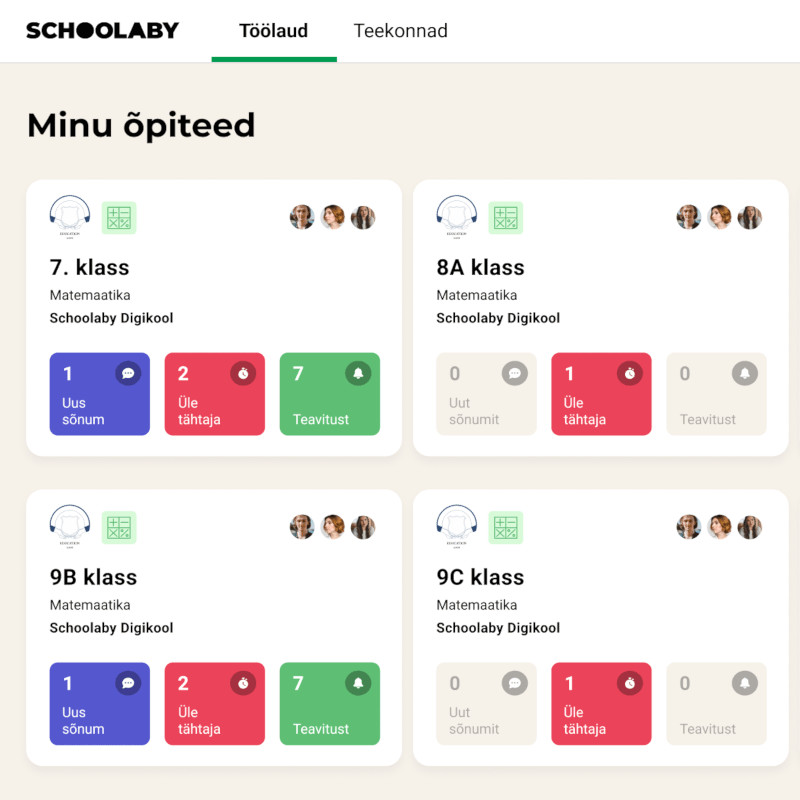
Task: Open the 8A klass course title
Action: tap(480, 268)
